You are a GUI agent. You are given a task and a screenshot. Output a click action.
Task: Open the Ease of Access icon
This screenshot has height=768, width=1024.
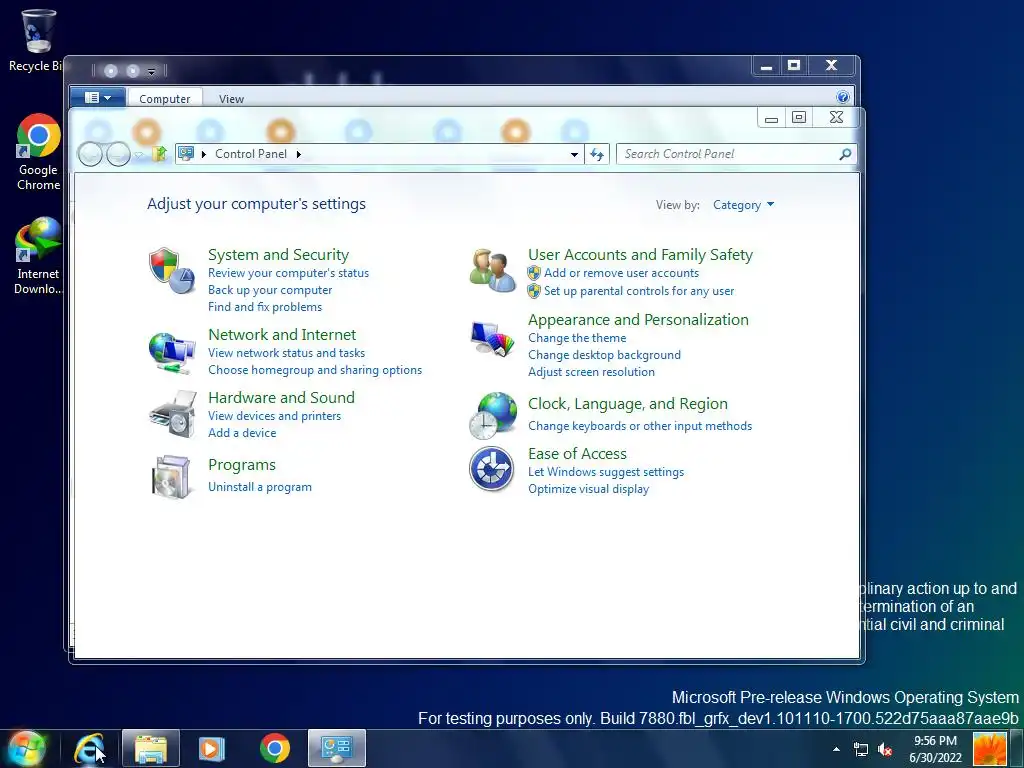click(x=492, y=469)
